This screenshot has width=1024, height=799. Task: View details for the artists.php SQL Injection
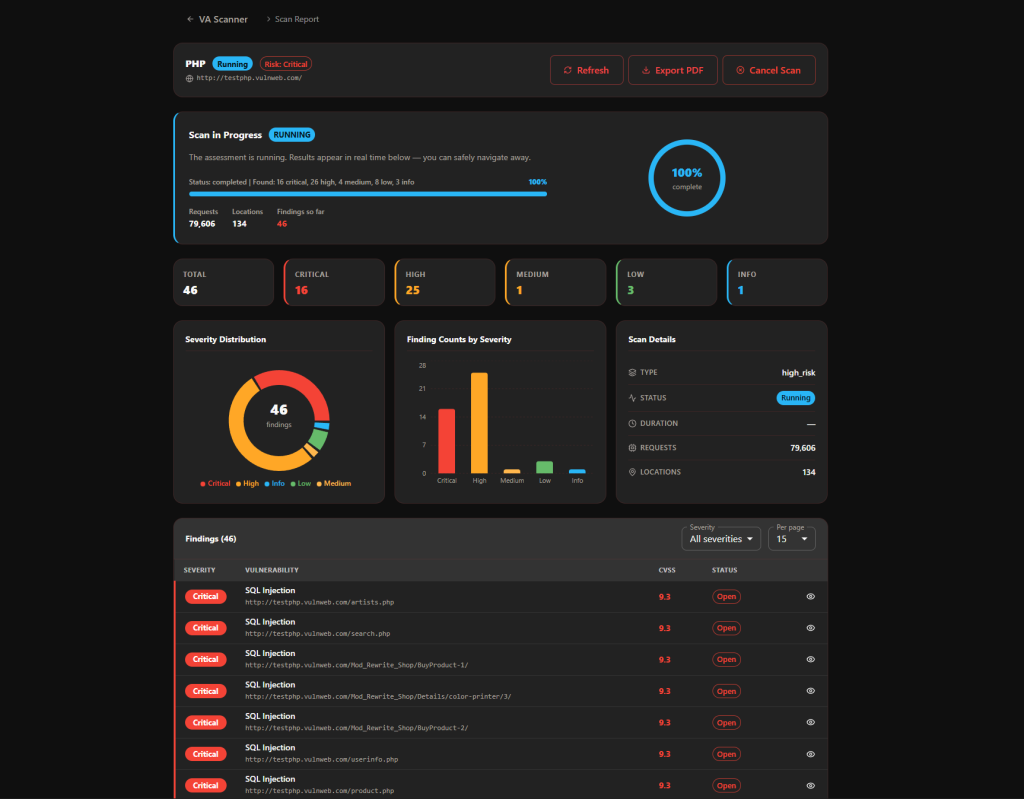coord(810,596)
